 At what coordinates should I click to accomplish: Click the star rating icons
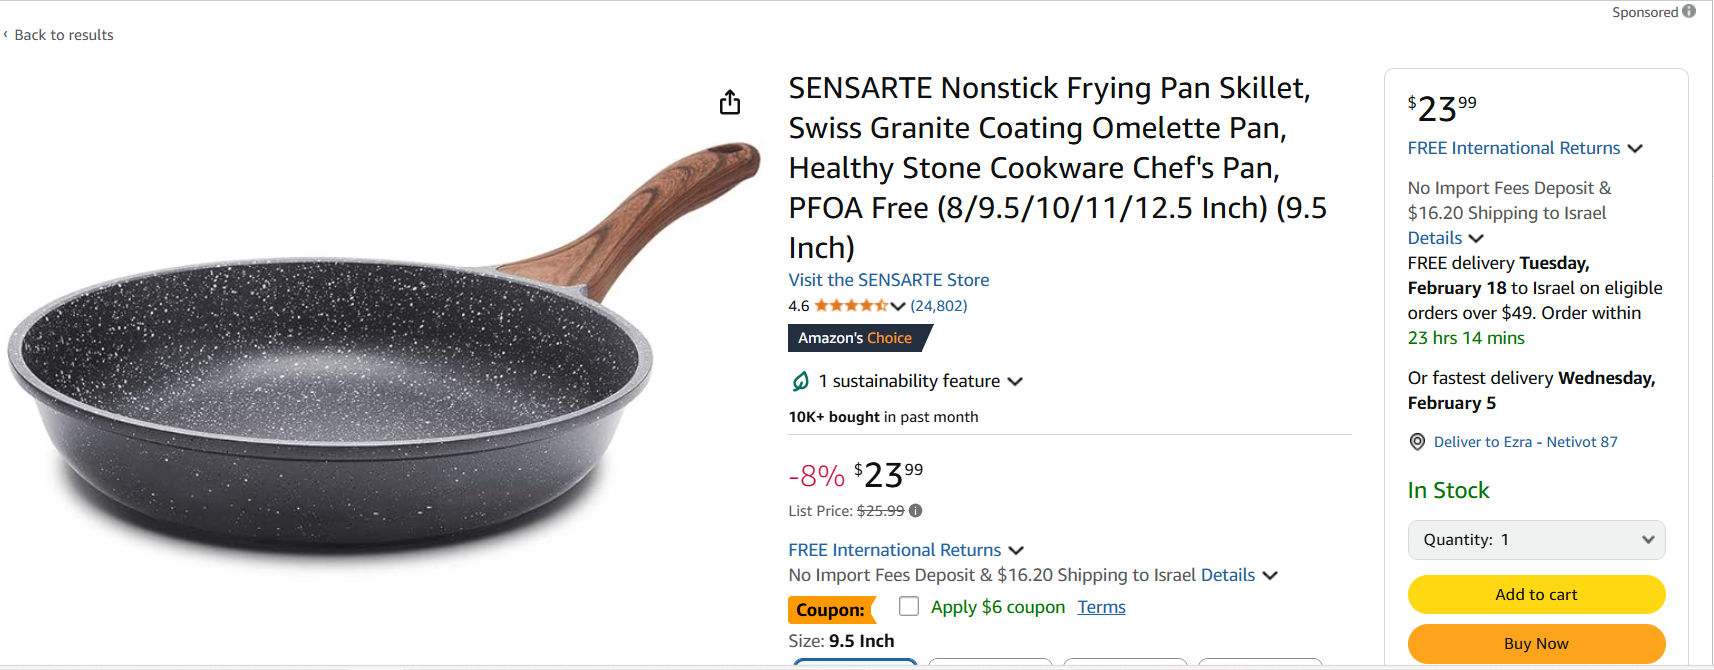(x=850, y=306)
